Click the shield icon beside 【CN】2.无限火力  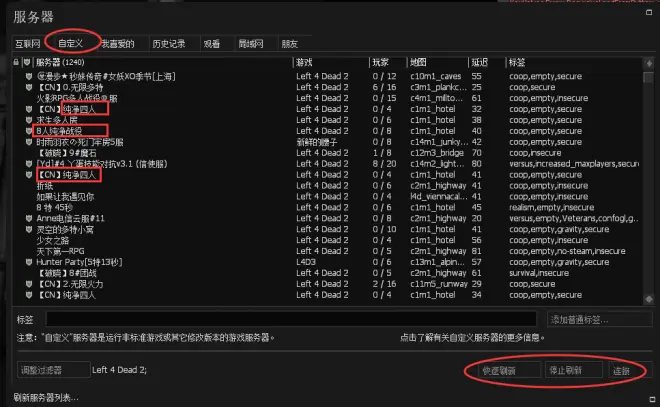29,284
